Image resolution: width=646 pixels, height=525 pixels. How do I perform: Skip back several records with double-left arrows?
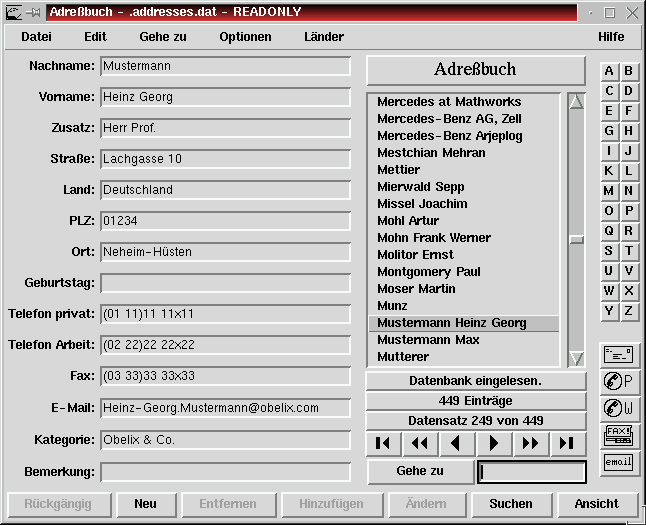420,443
